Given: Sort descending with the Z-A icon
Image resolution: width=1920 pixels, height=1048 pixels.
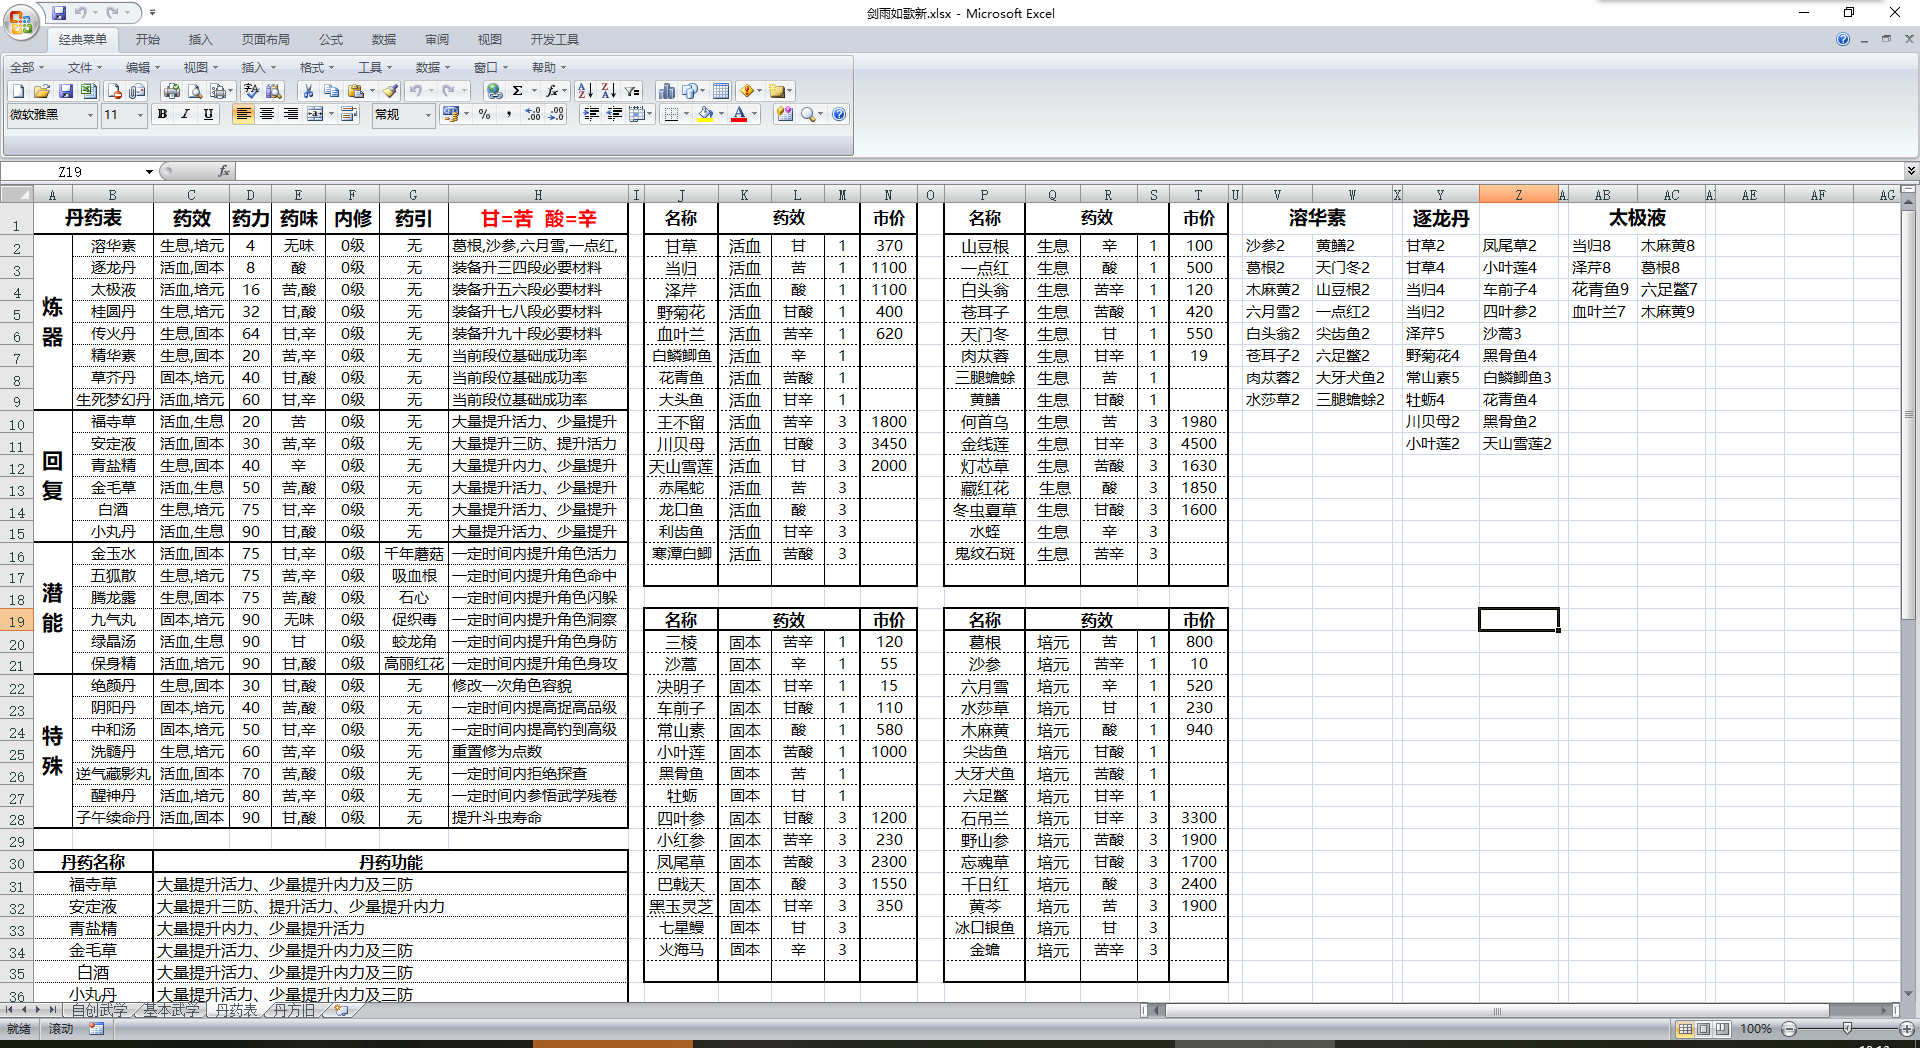Looking at the screenshot, I should click(608, 91).
